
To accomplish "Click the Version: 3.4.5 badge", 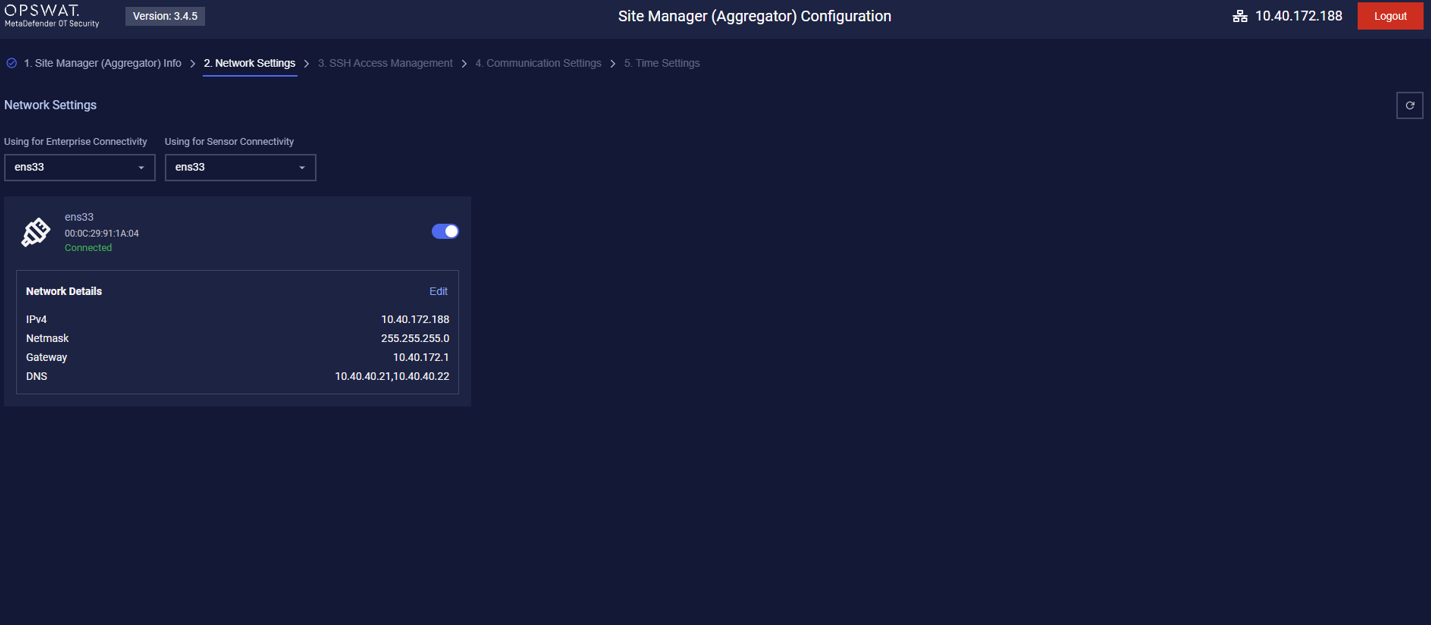I will click(x=165, y=16).
